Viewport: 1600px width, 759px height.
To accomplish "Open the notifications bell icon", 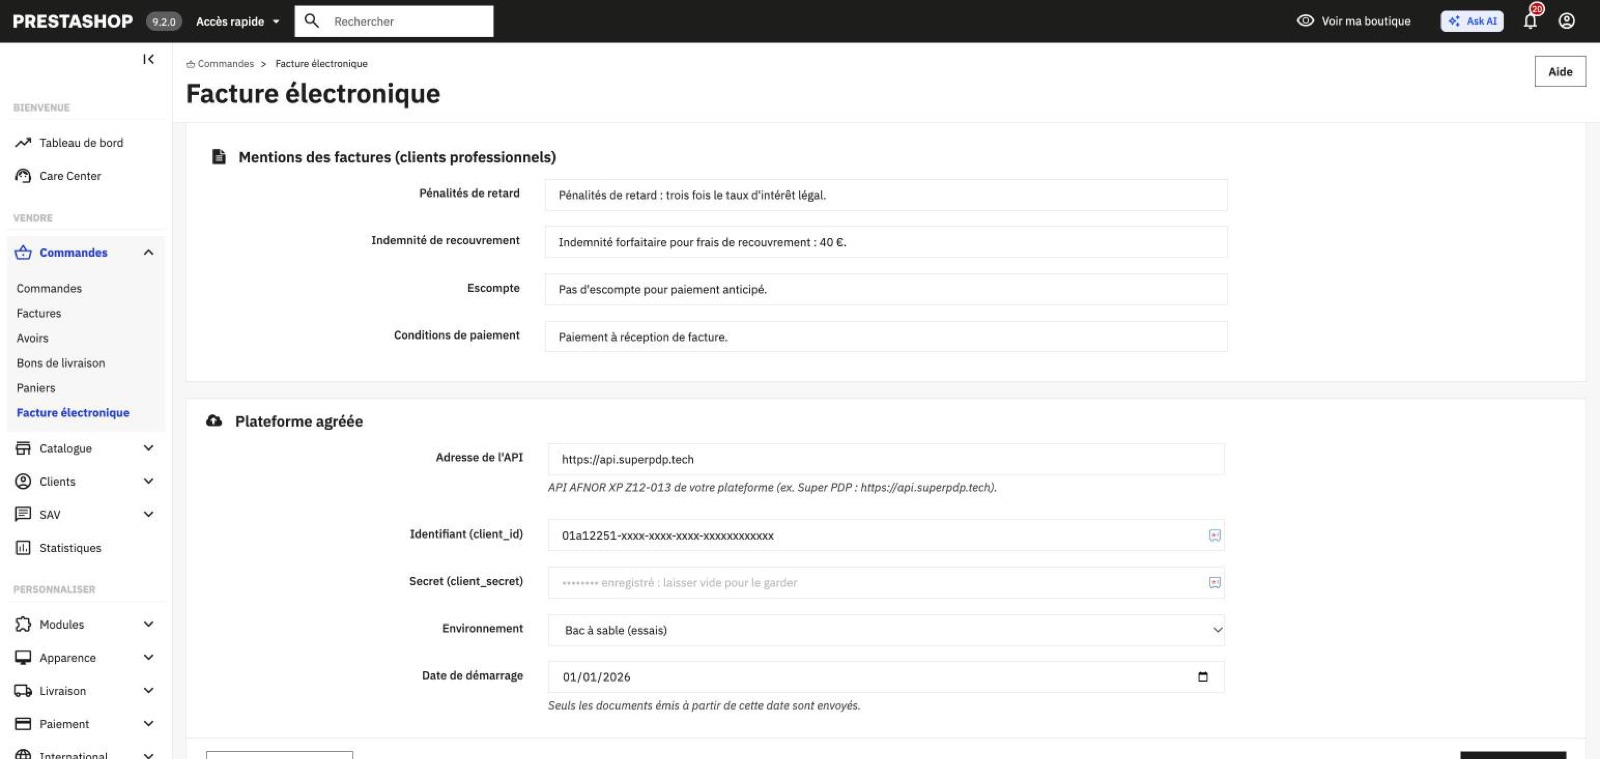I will tap(1531, 21).
